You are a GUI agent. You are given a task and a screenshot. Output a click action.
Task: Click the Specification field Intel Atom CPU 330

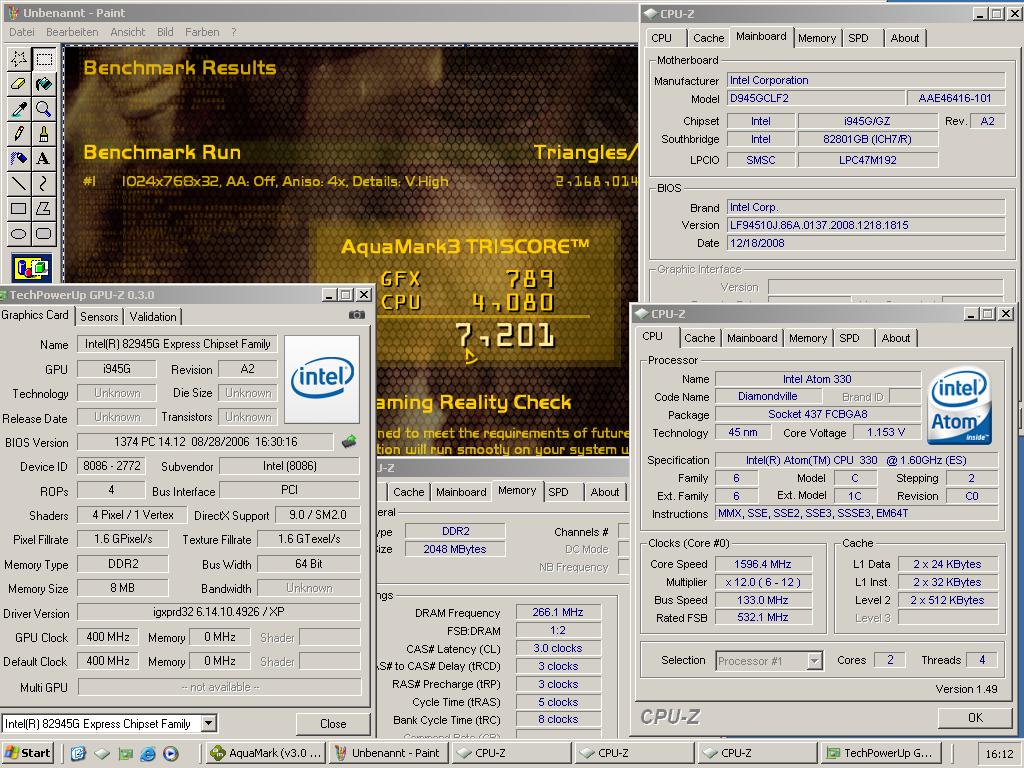[856, 460]
